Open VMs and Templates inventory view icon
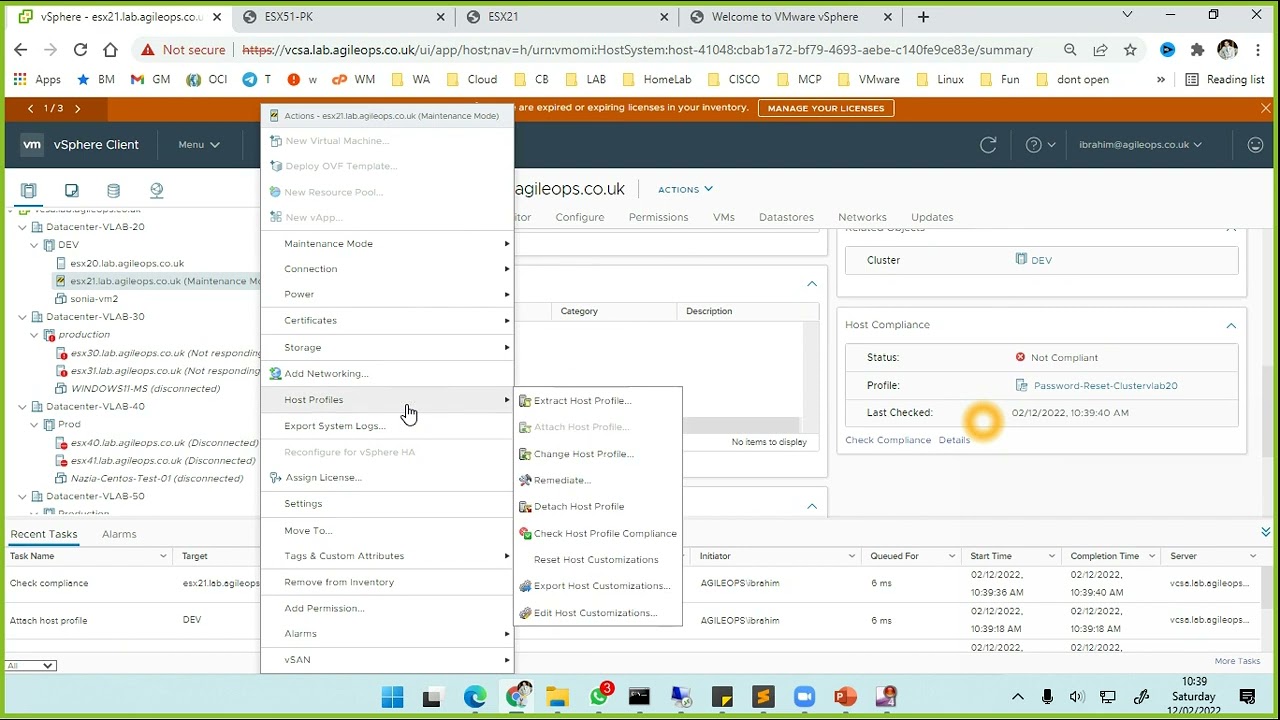This screenshot has height=720, width=1280. (x=71, y=190)
